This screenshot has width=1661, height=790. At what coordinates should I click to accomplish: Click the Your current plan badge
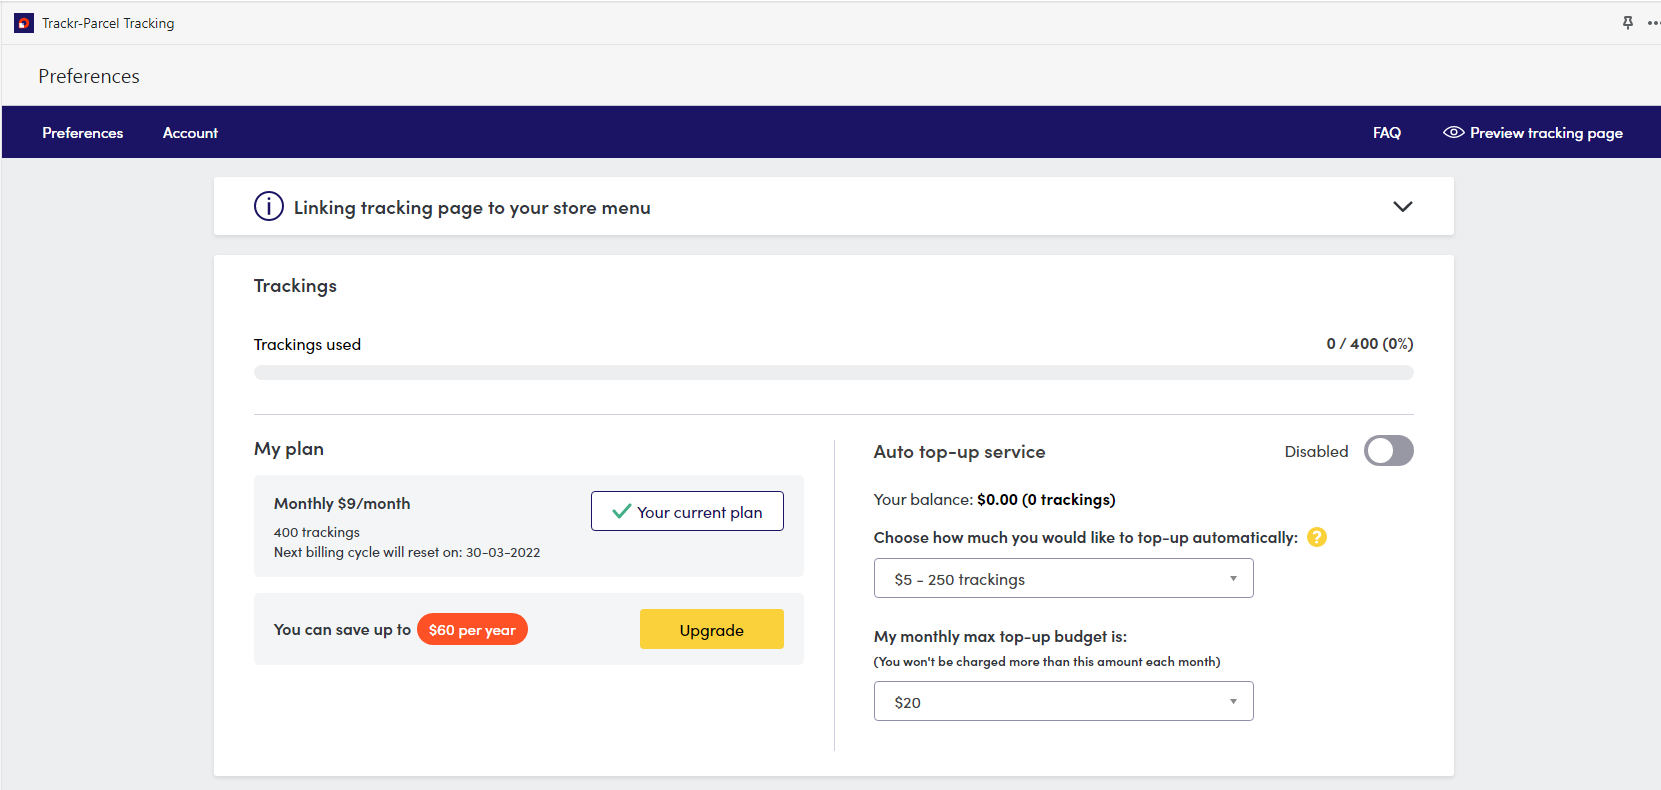pos(687,511)
